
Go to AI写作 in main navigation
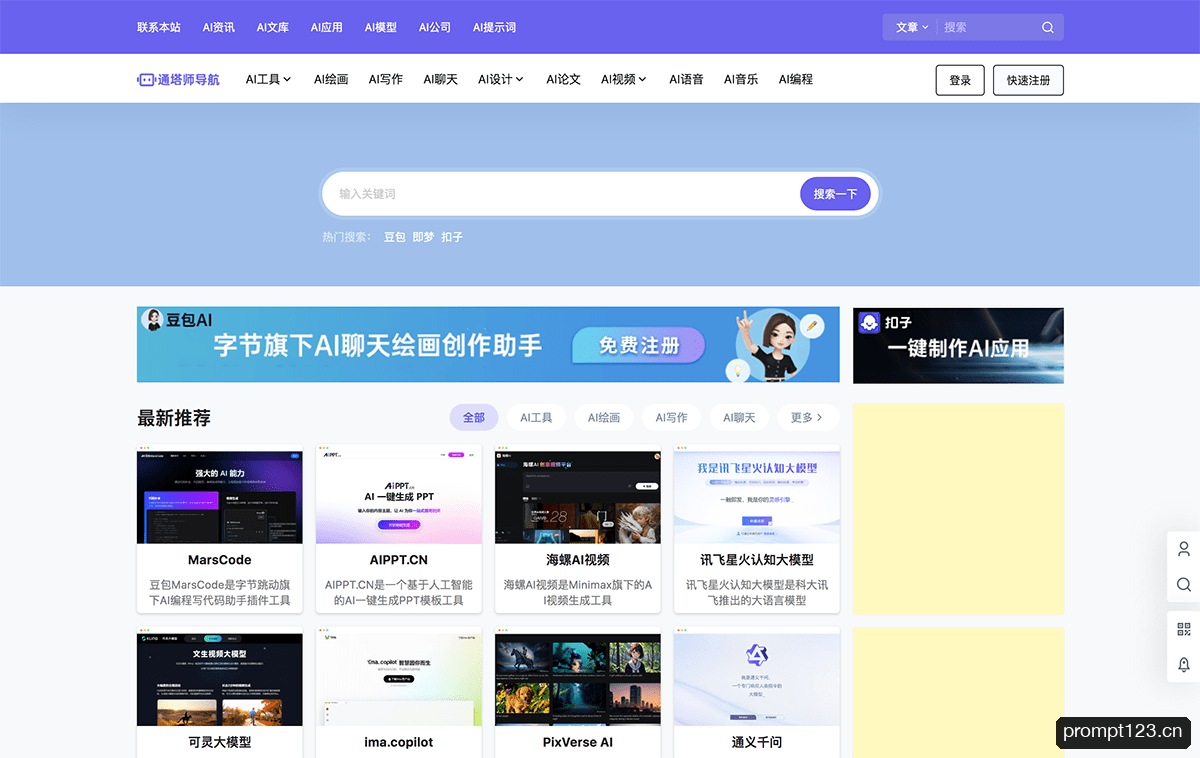tap(385, 79)
